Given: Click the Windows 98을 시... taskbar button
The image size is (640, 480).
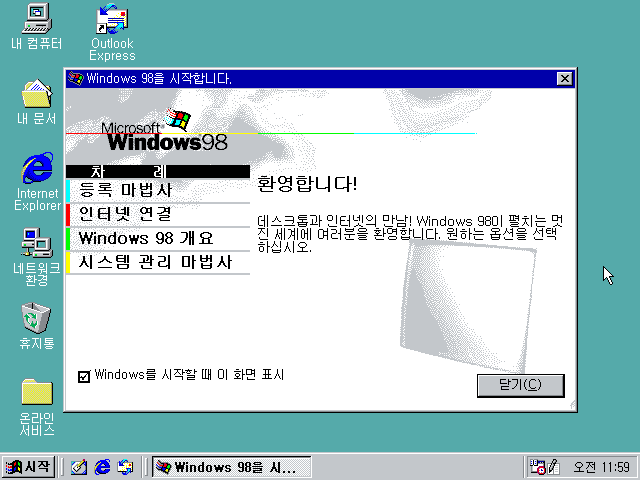Looking at the screenshot, I should [231, 467].
